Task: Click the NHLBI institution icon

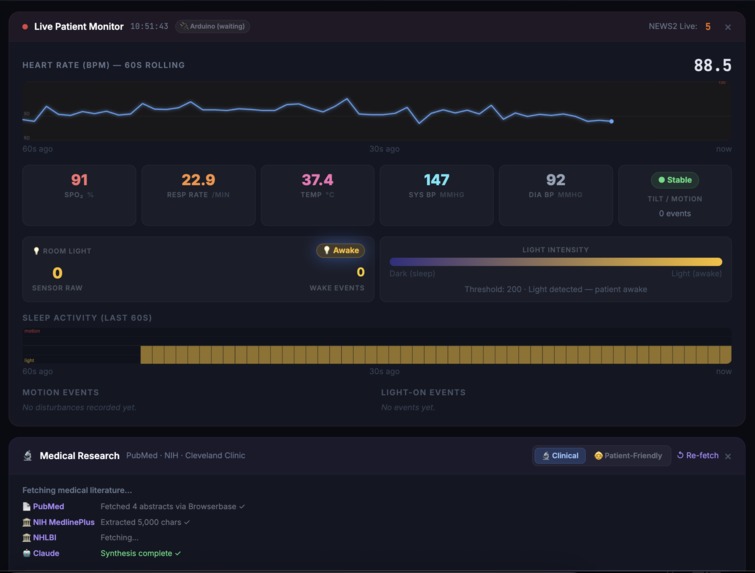Action: point(26,537)
